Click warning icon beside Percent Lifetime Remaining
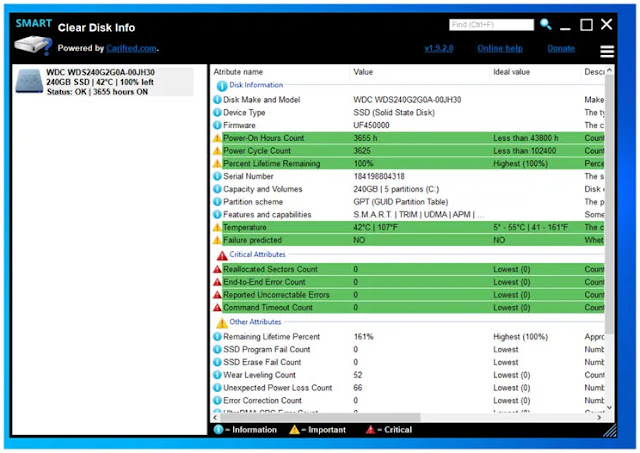 (217, 164)
